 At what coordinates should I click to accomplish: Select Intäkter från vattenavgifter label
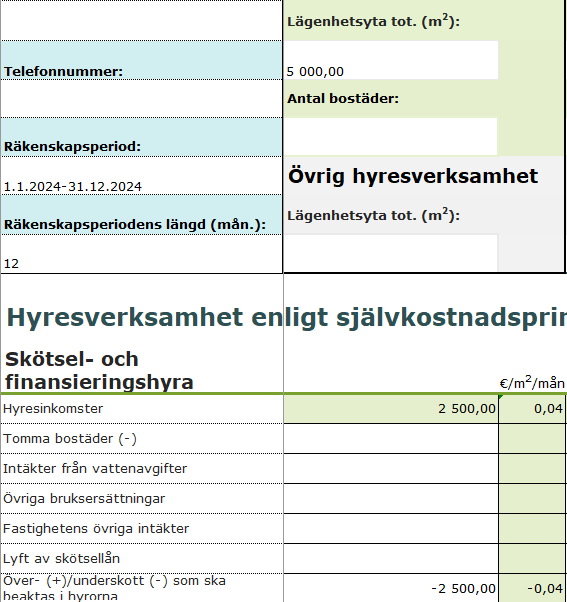[95, 468]
